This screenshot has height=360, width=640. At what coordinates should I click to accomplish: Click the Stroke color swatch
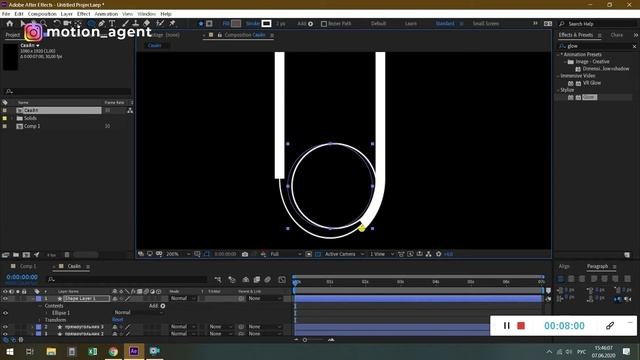[266, 24]
